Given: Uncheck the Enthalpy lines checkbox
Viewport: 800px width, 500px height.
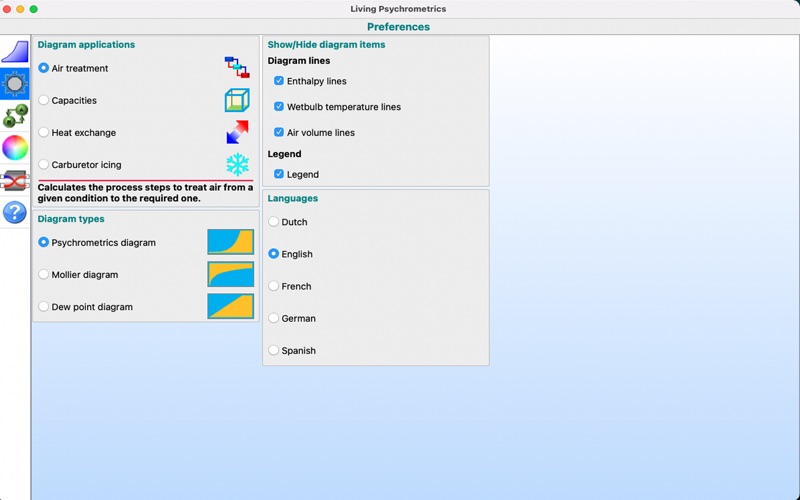Looking at the screenshot, I should (279, 81).
